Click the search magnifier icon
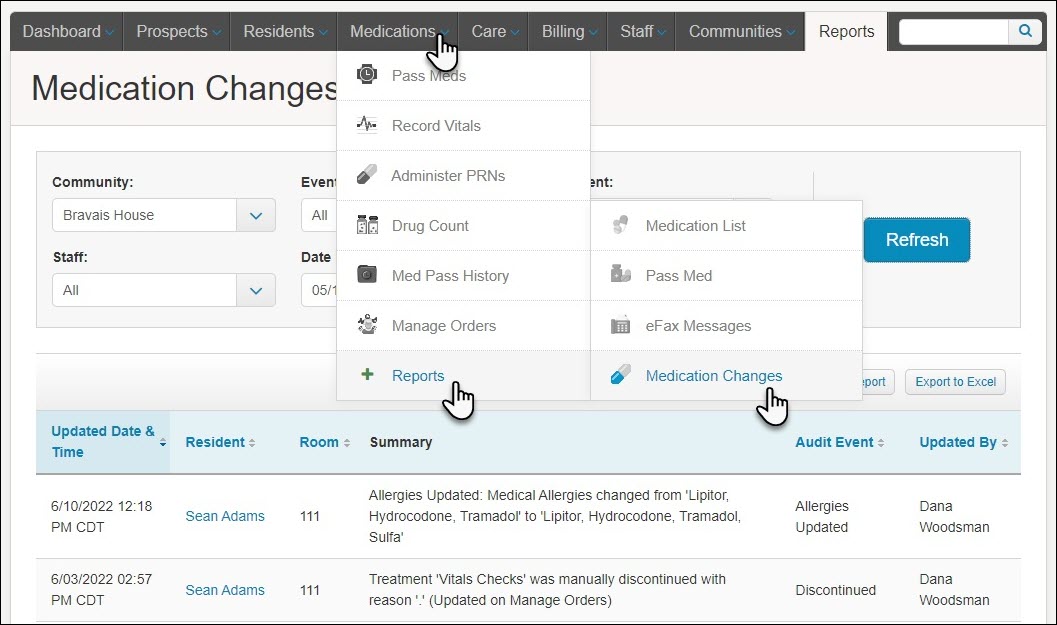 coord(1024,31)
